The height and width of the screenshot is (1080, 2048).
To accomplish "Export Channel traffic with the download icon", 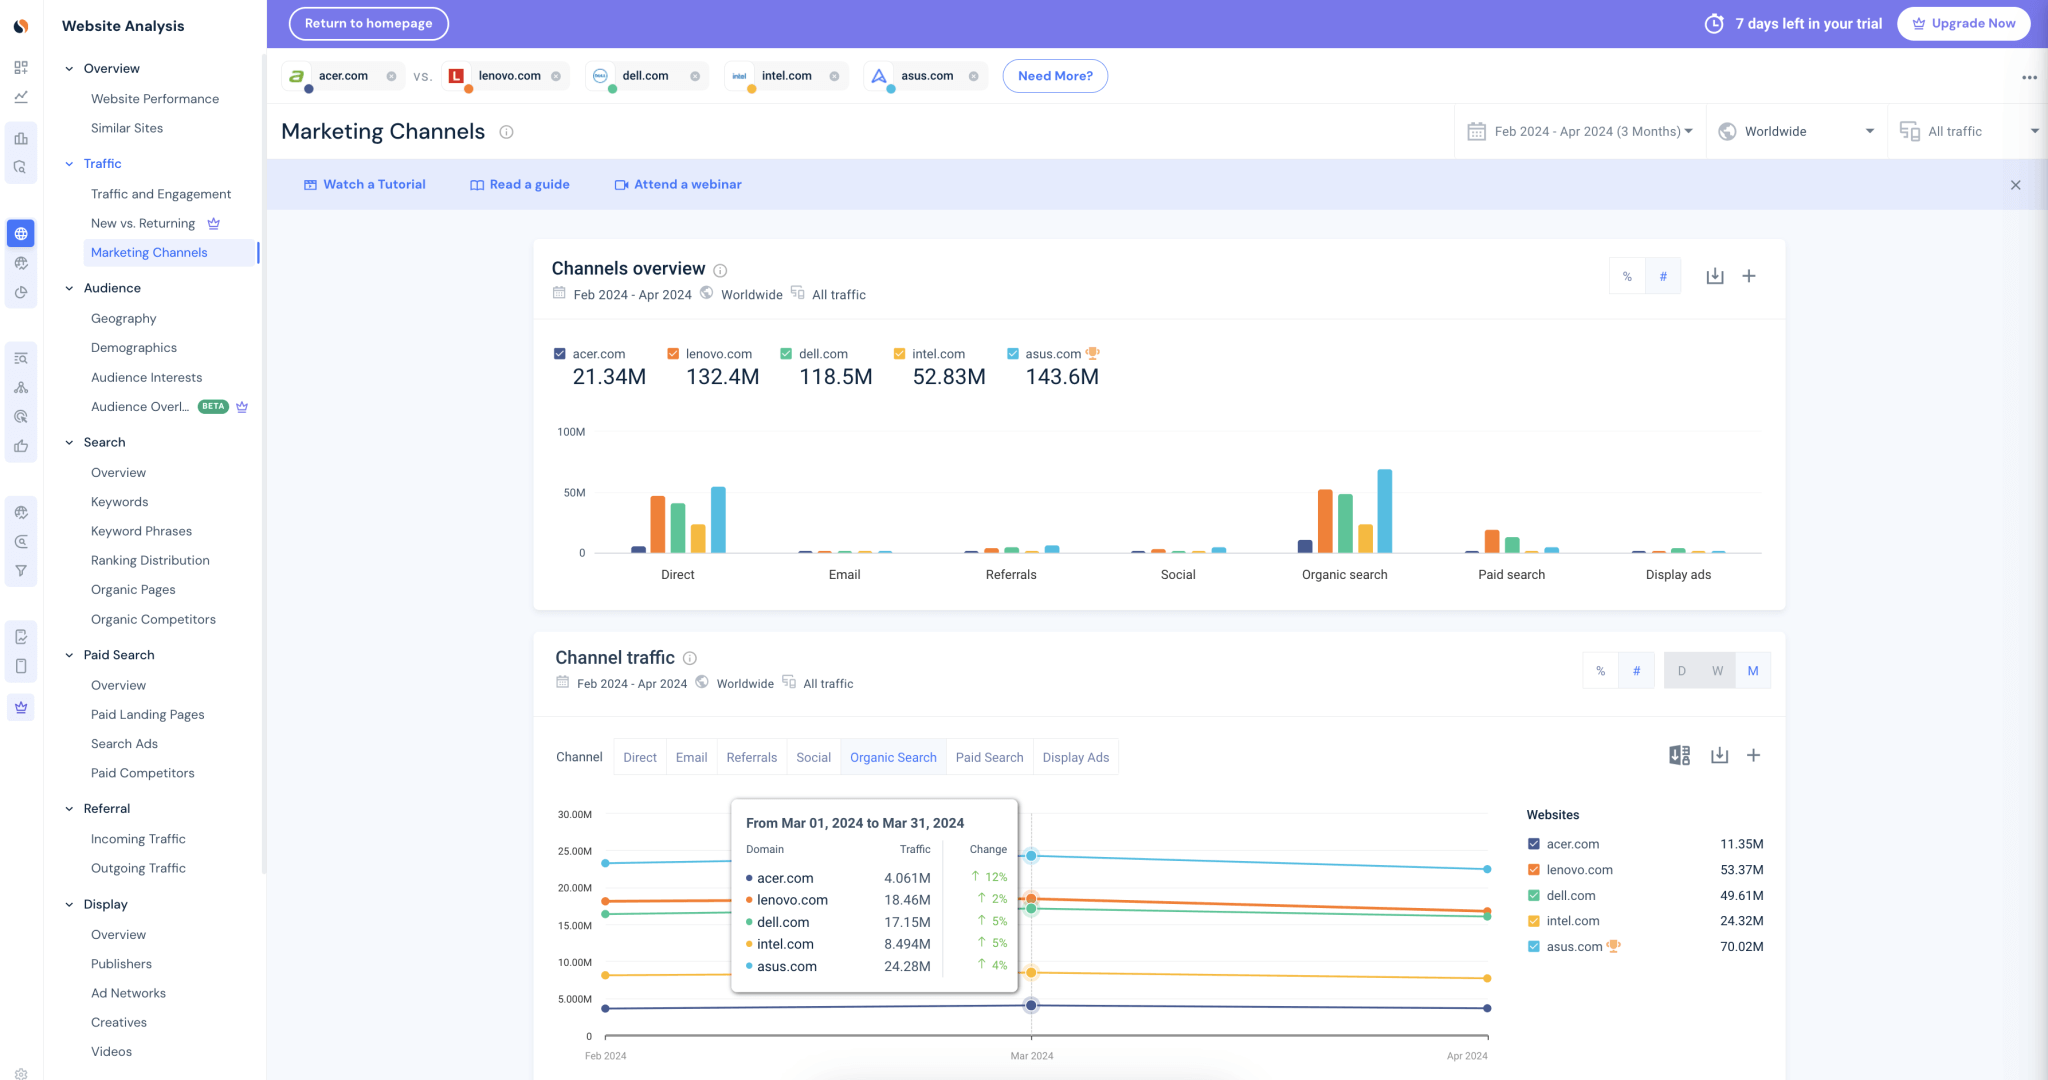I will point(1719,755).
